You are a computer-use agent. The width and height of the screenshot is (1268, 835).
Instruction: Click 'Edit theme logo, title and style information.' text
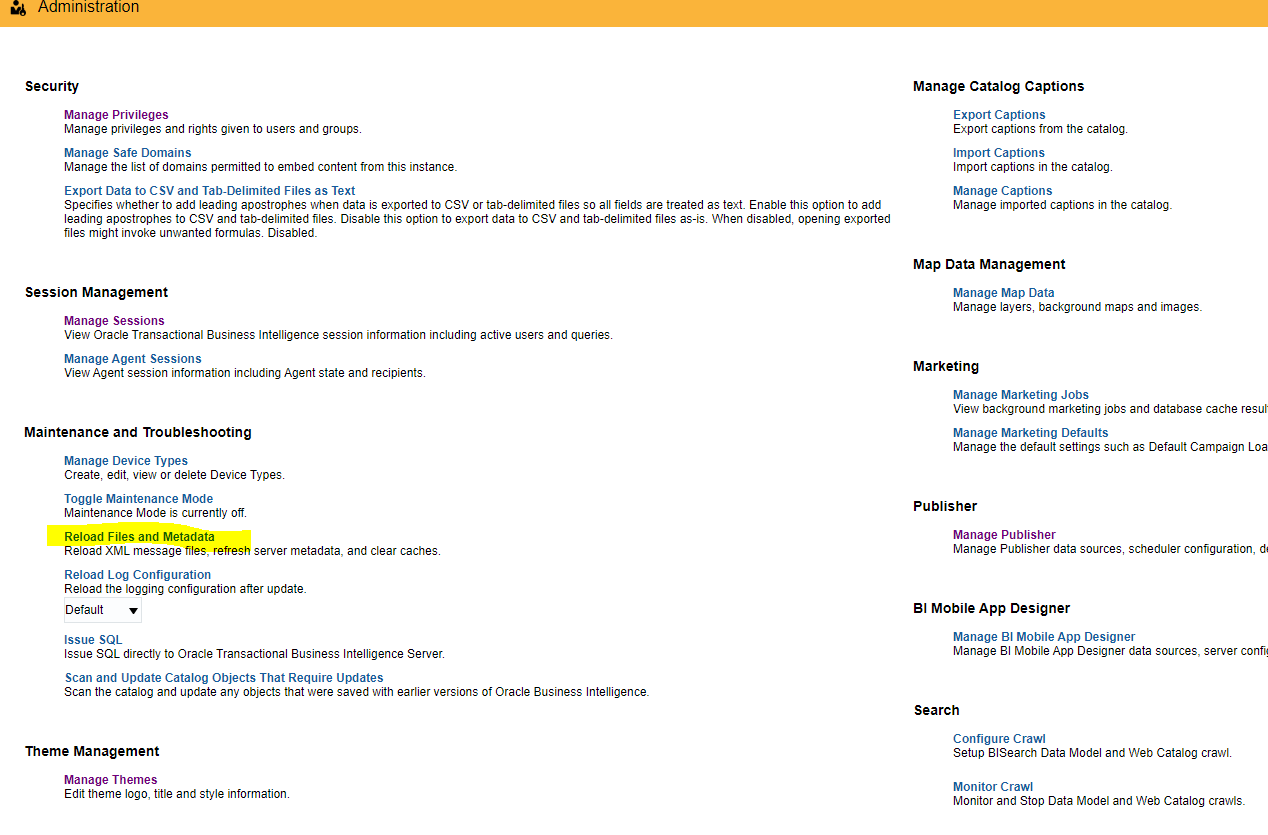click(x=177, y=794)
